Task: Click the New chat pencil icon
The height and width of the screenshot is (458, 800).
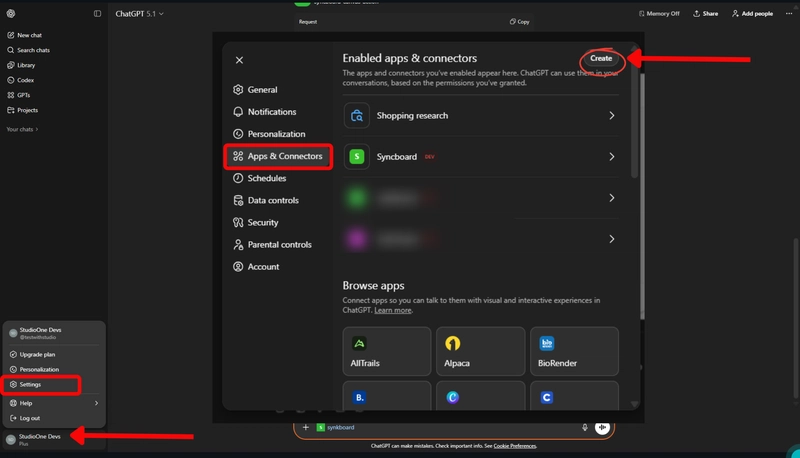Action: tap(11, 35)
